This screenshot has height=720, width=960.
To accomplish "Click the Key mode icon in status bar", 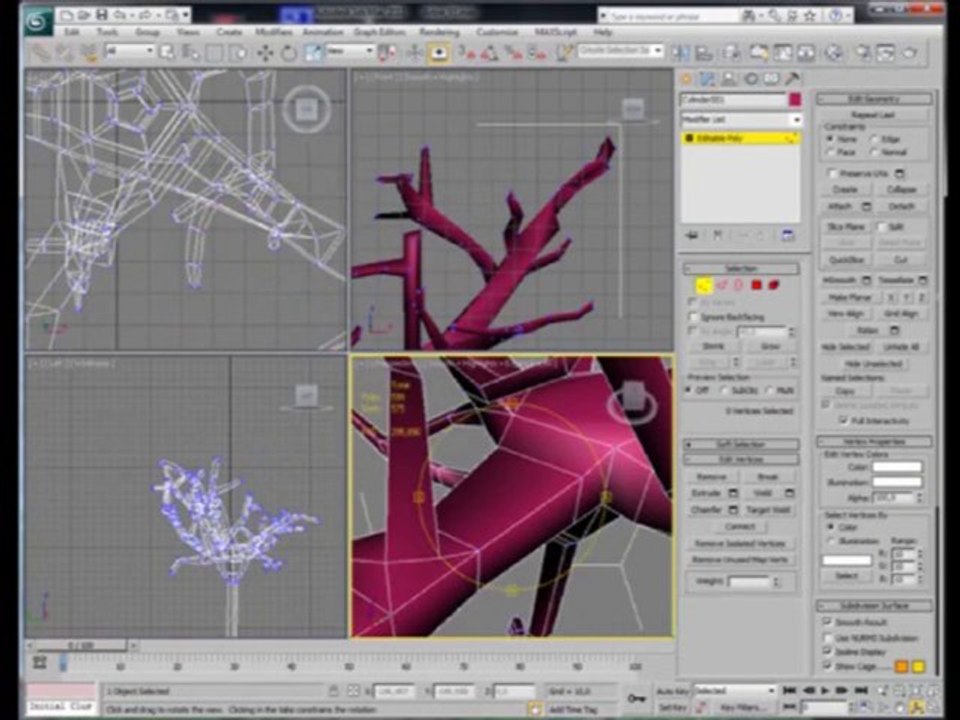I will point(636,698).
